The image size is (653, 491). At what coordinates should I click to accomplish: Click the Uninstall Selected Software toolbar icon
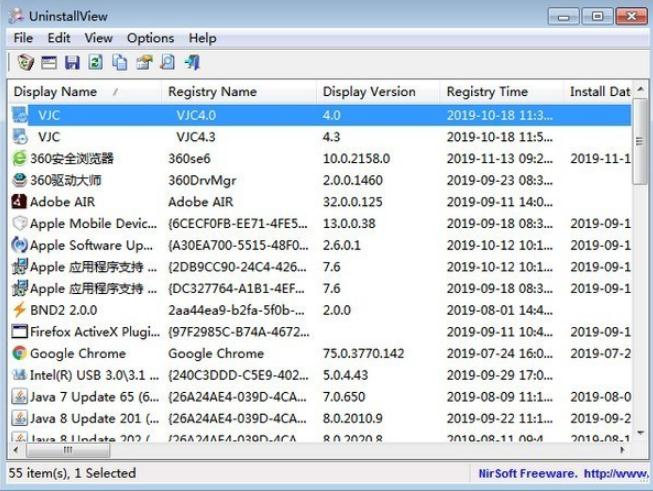[x=26, y=63]
